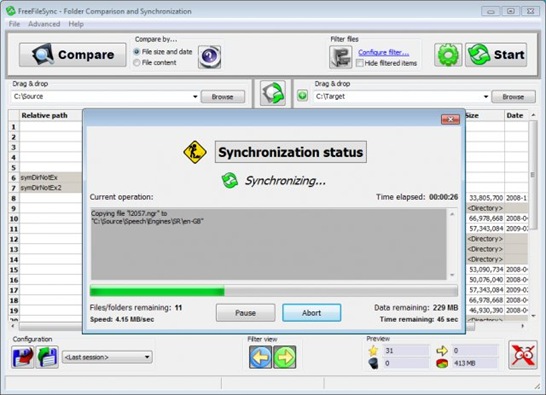Open the File menu
Viewport: 546px width, 395px height.
pos(14,24)
